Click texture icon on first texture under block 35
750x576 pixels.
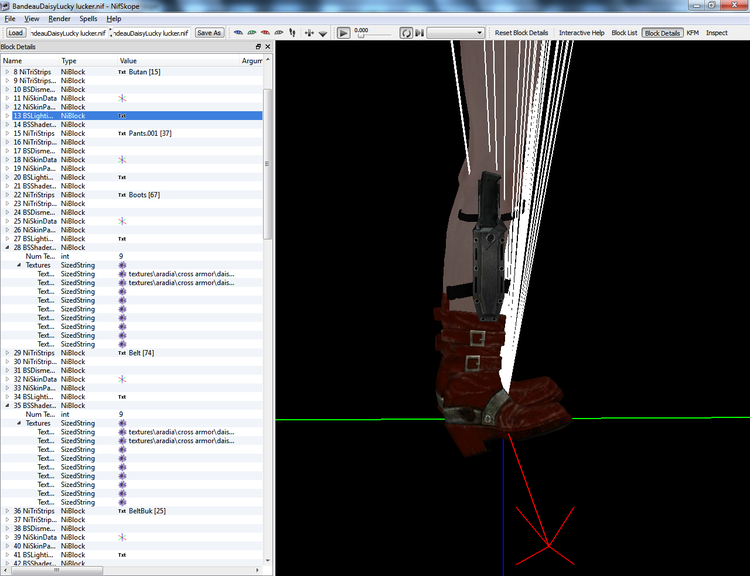(122, 432)
